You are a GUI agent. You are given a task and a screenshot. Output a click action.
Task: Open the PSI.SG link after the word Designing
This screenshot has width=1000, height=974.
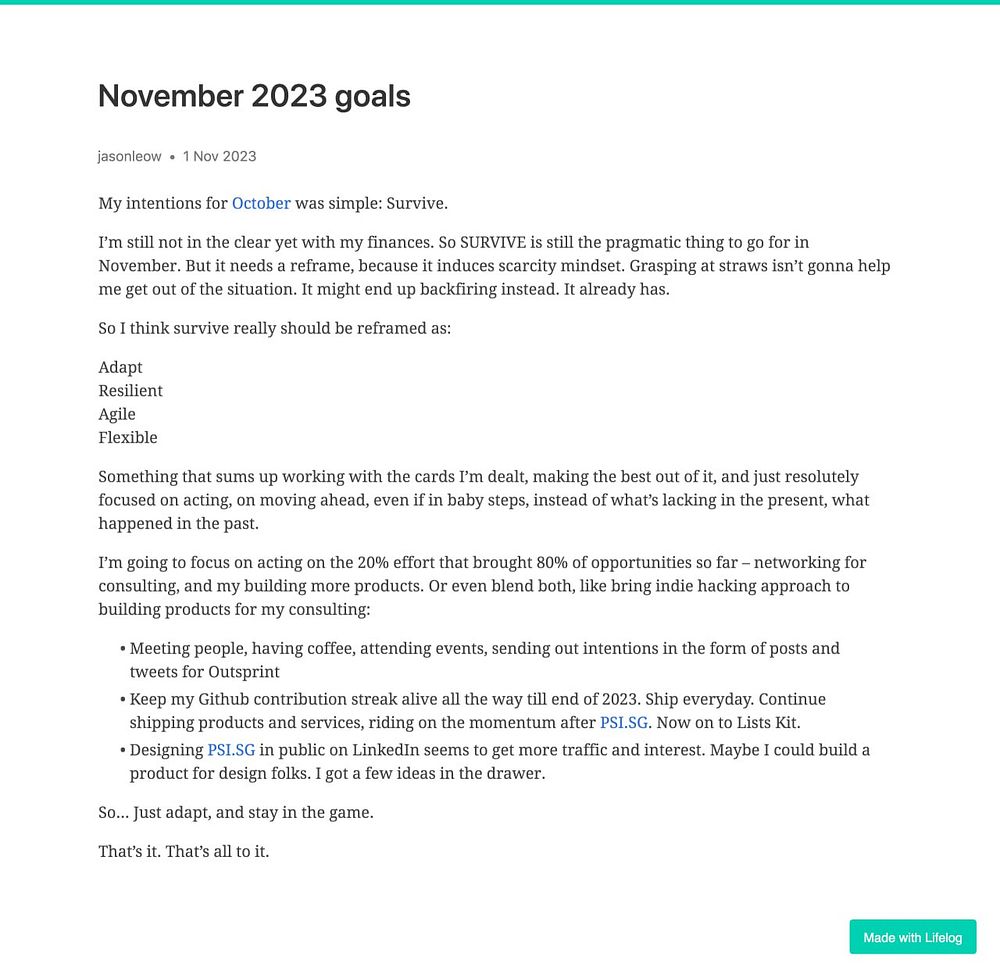point(231,750)
